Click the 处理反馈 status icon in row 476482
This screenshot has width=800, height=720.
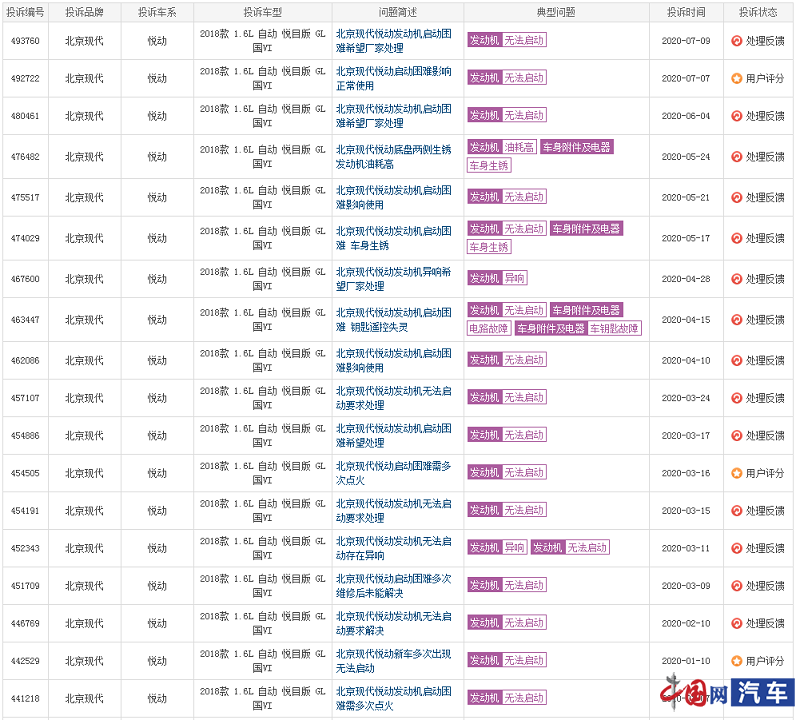[737, 157]
